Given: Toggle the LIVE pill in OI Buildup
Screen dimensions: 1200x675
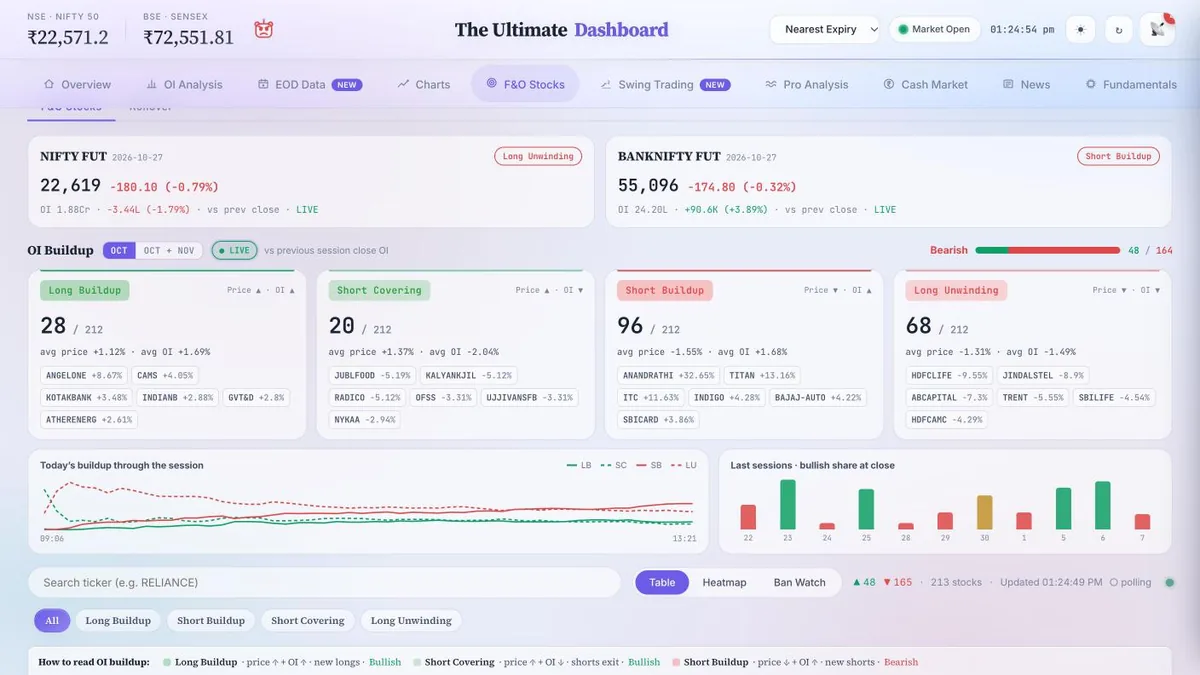Looking at the screenshot, I should tap(234, 250).
